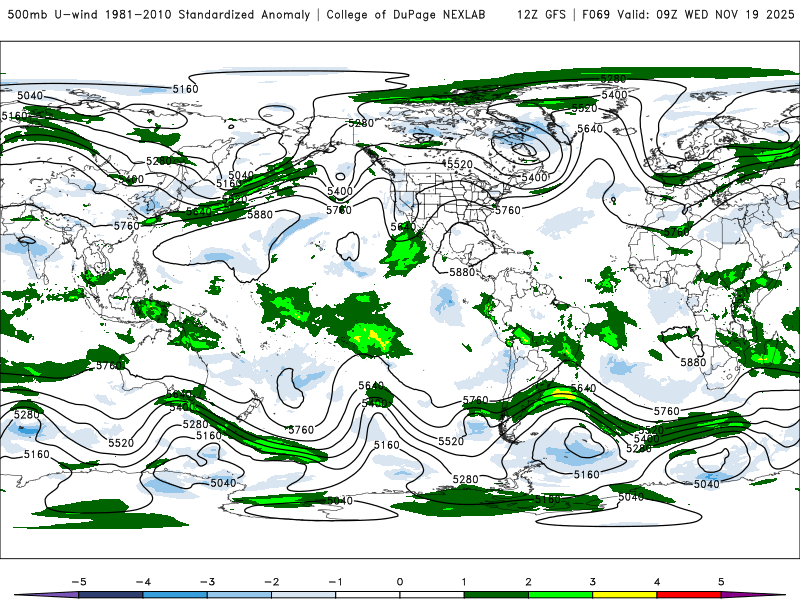Click the blue color bar segment between -4 and -3
Viewport: 800px width, 600px height.
coord(175,595)
